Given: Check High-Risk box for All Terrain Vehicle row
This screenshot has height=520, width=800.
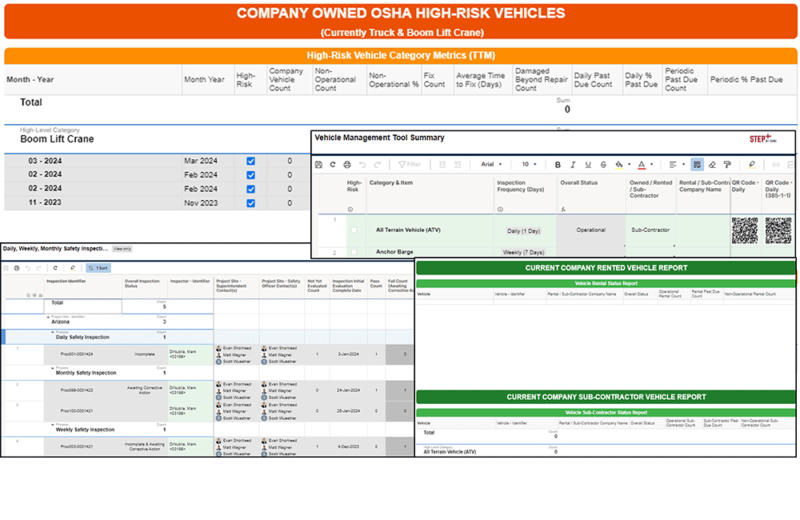Looking at the screenshot, I should pos(353,230).
